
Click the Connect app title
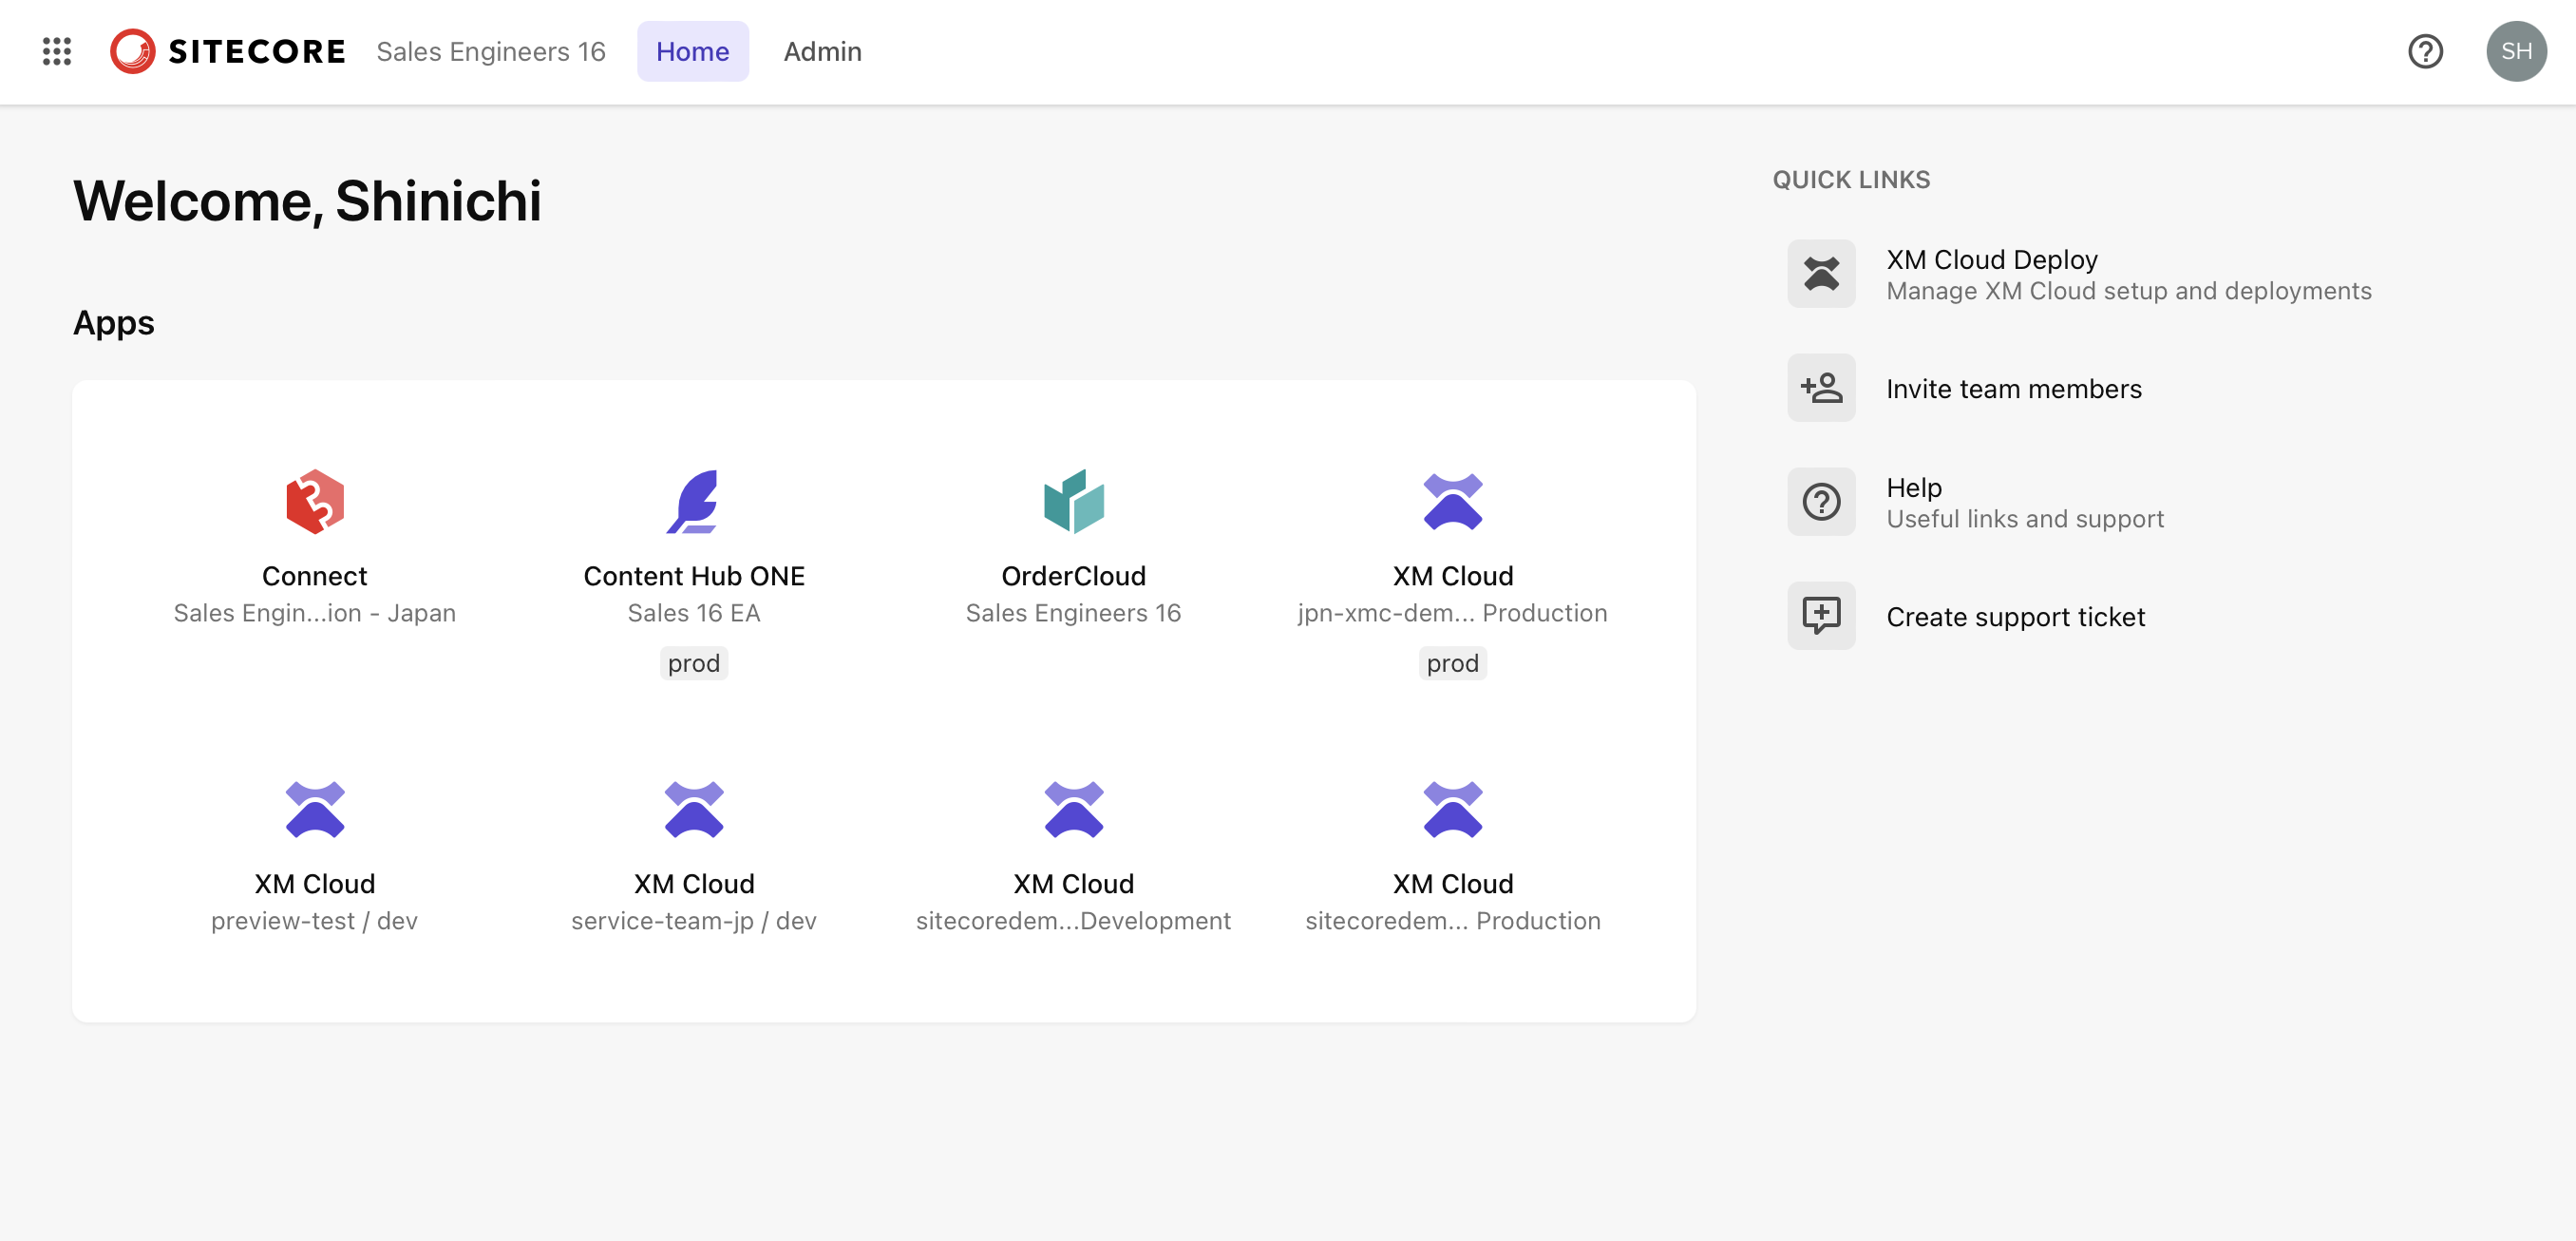(315, 576)
